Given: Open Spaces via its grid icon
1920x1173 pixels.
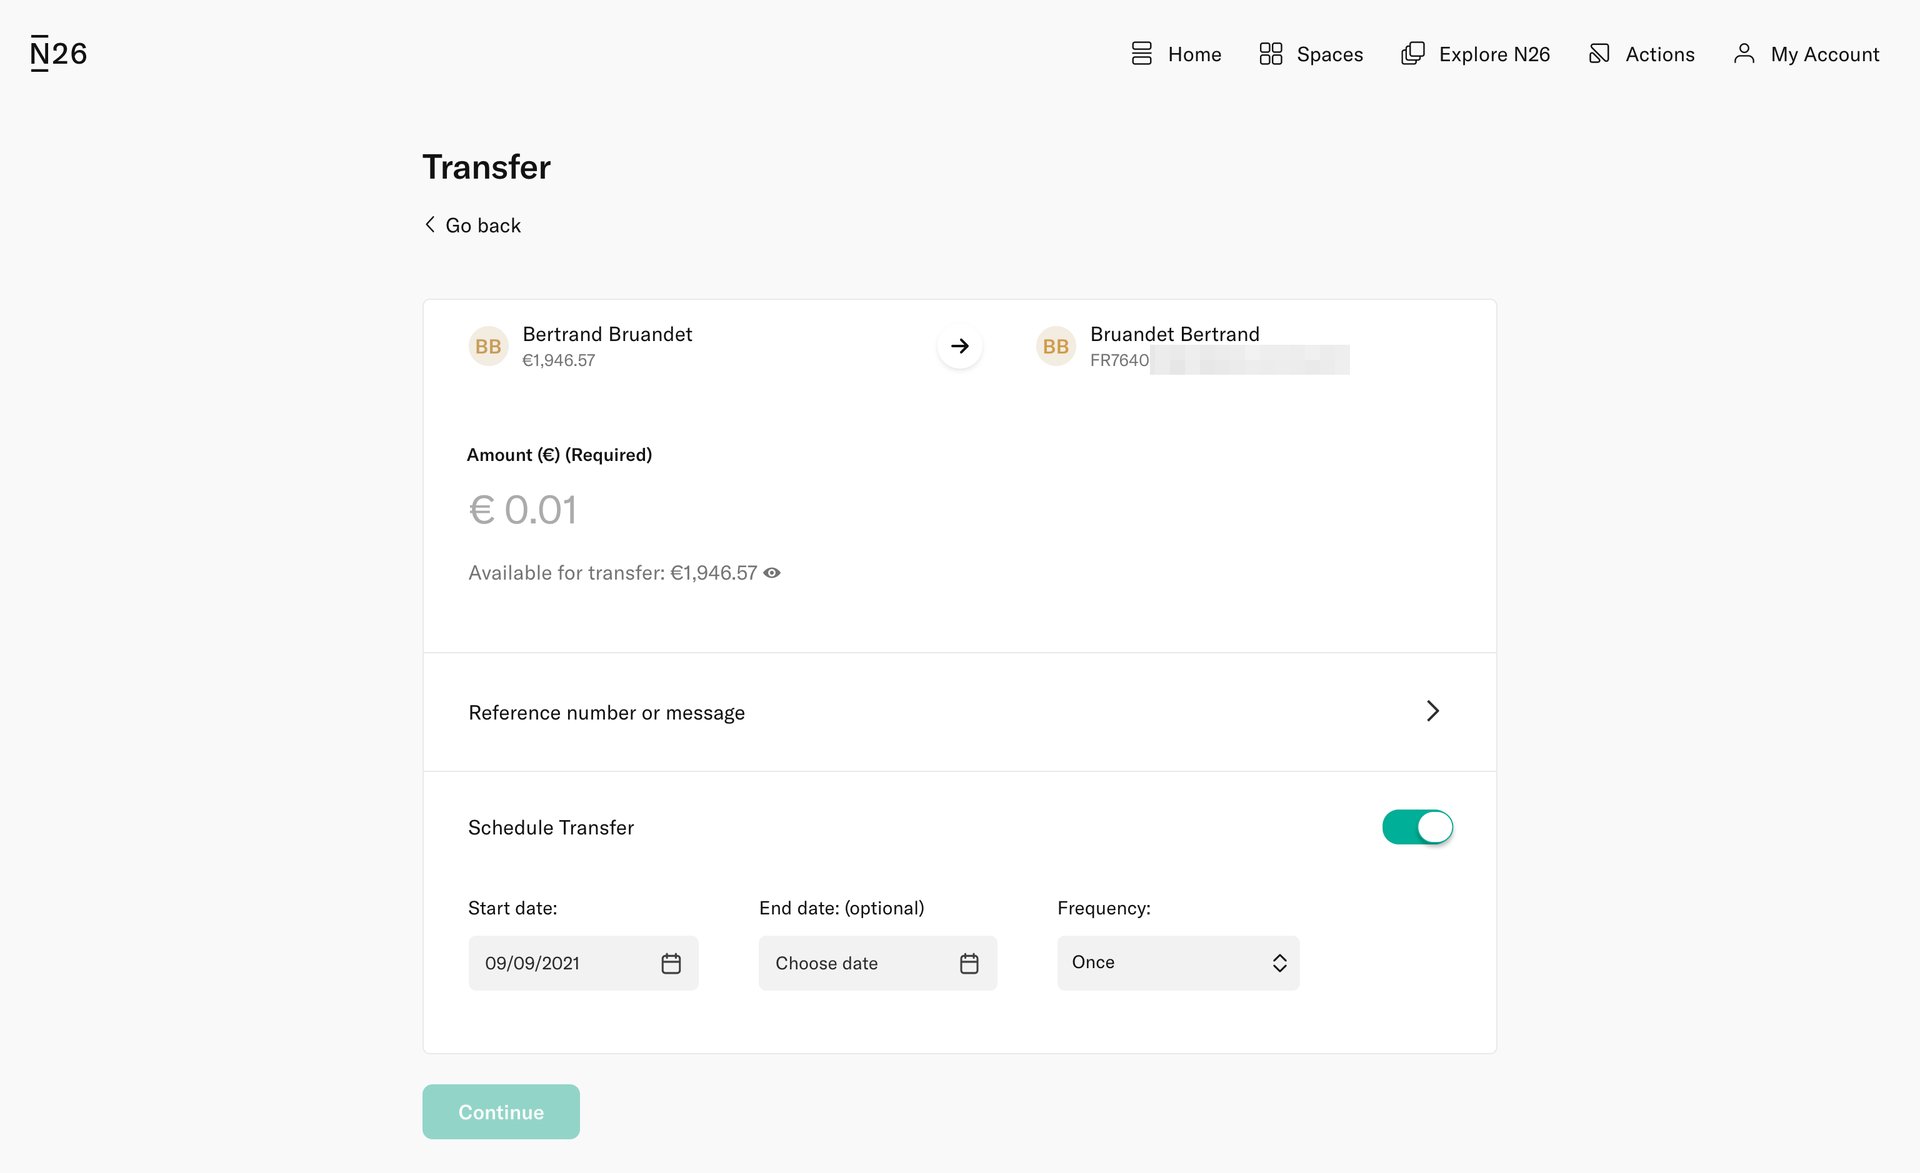Looking at the screenshot, I should point(1271,53).
